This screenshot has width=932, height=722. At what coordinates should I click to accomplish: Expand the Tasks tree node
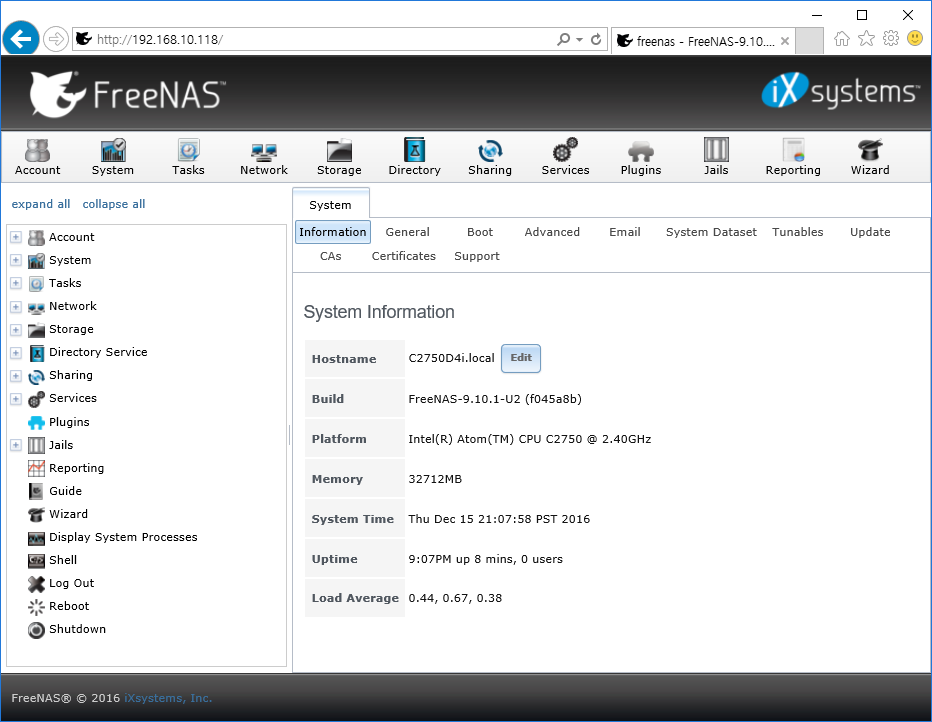[16, 283]
